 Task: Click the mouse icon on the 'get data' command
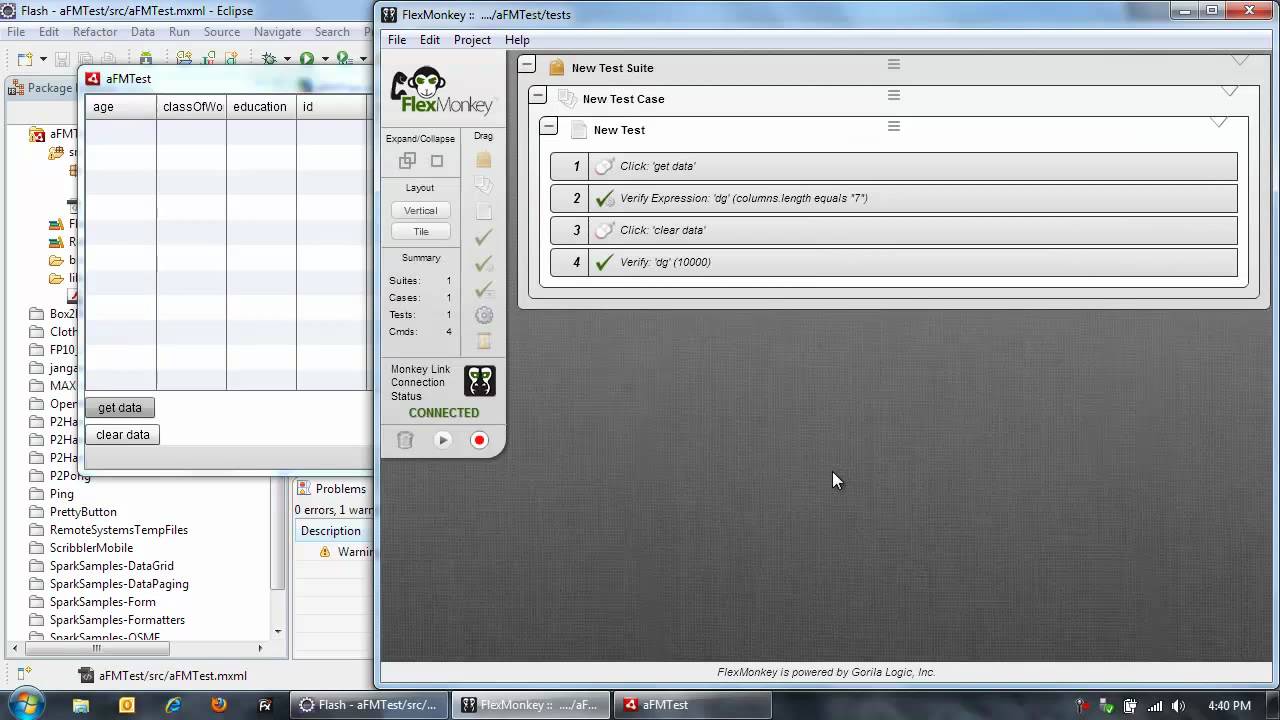click(604, 167)
